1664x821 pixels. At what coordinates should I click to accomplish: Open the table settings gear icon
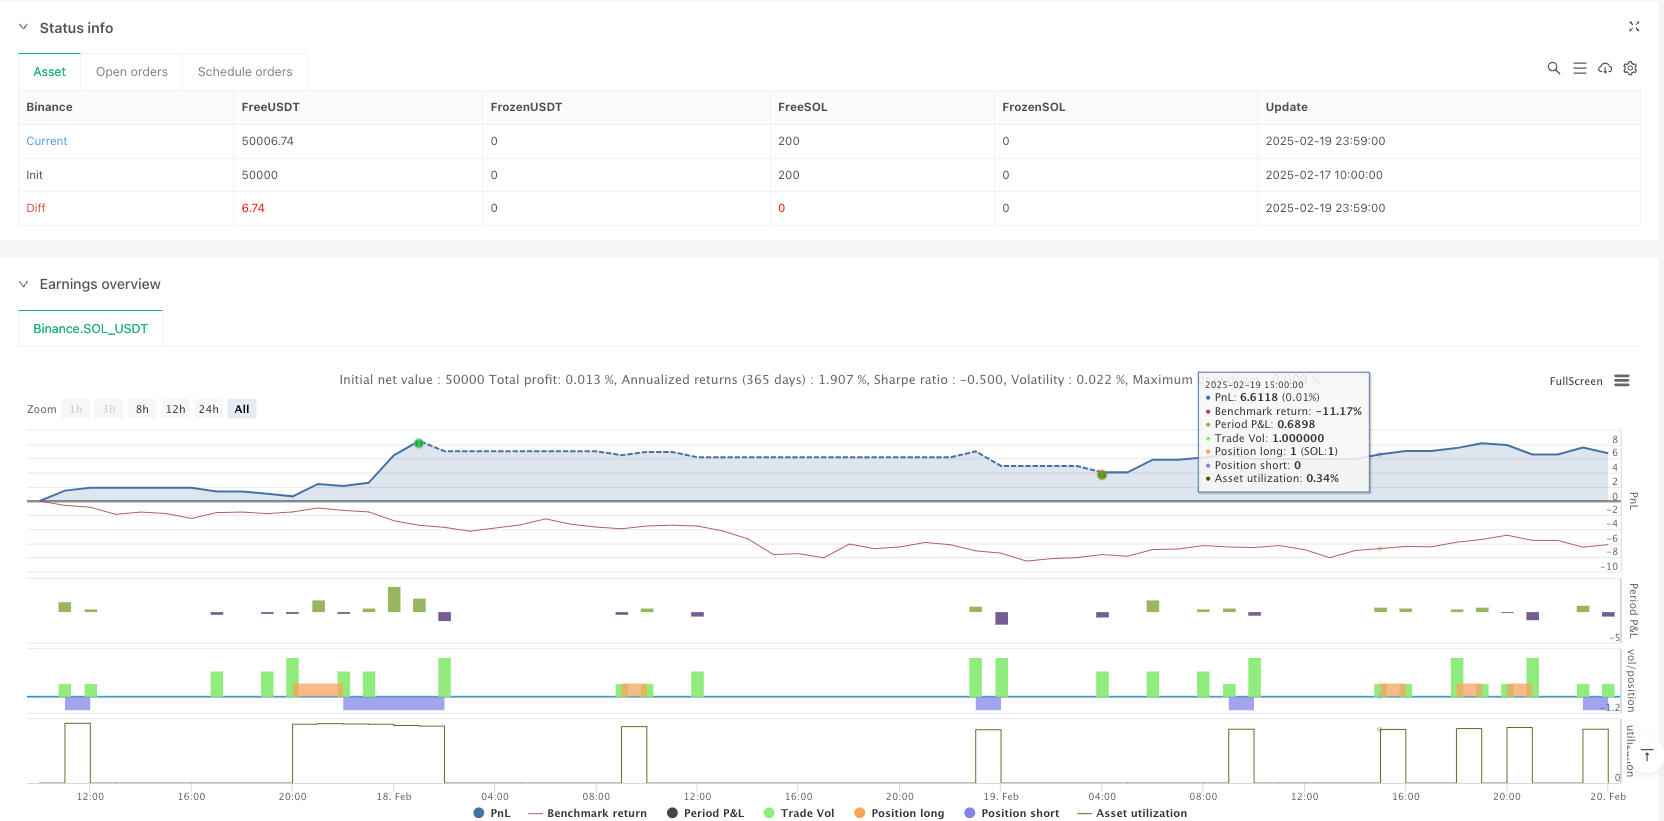click(1630, 68)
